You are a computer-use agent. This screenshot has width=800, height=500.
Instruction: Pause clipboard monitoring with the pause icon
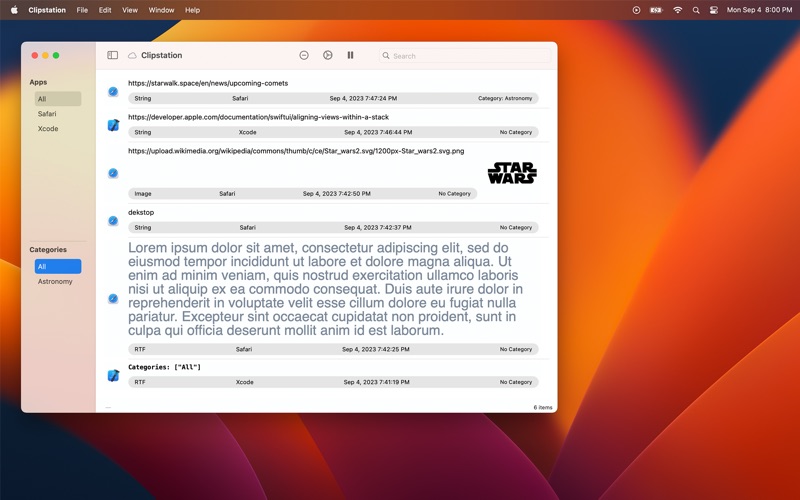(x=351, y=55)
